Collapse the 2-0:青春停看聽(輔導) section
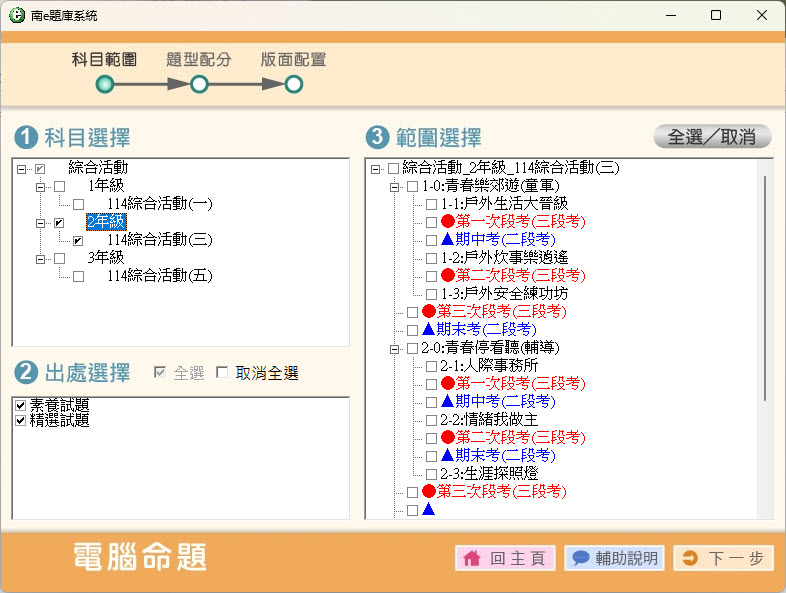The image size is (786, 593). click(394, 348)
